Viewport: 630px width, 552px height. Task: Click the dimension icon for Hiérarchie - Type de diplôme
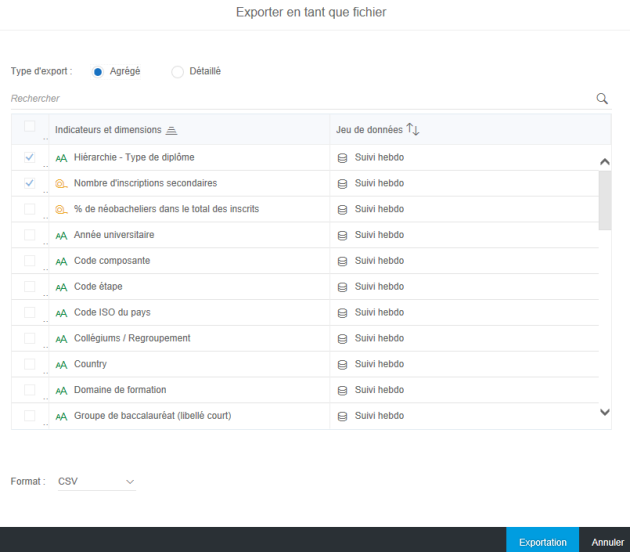click(x=61, y=158)
